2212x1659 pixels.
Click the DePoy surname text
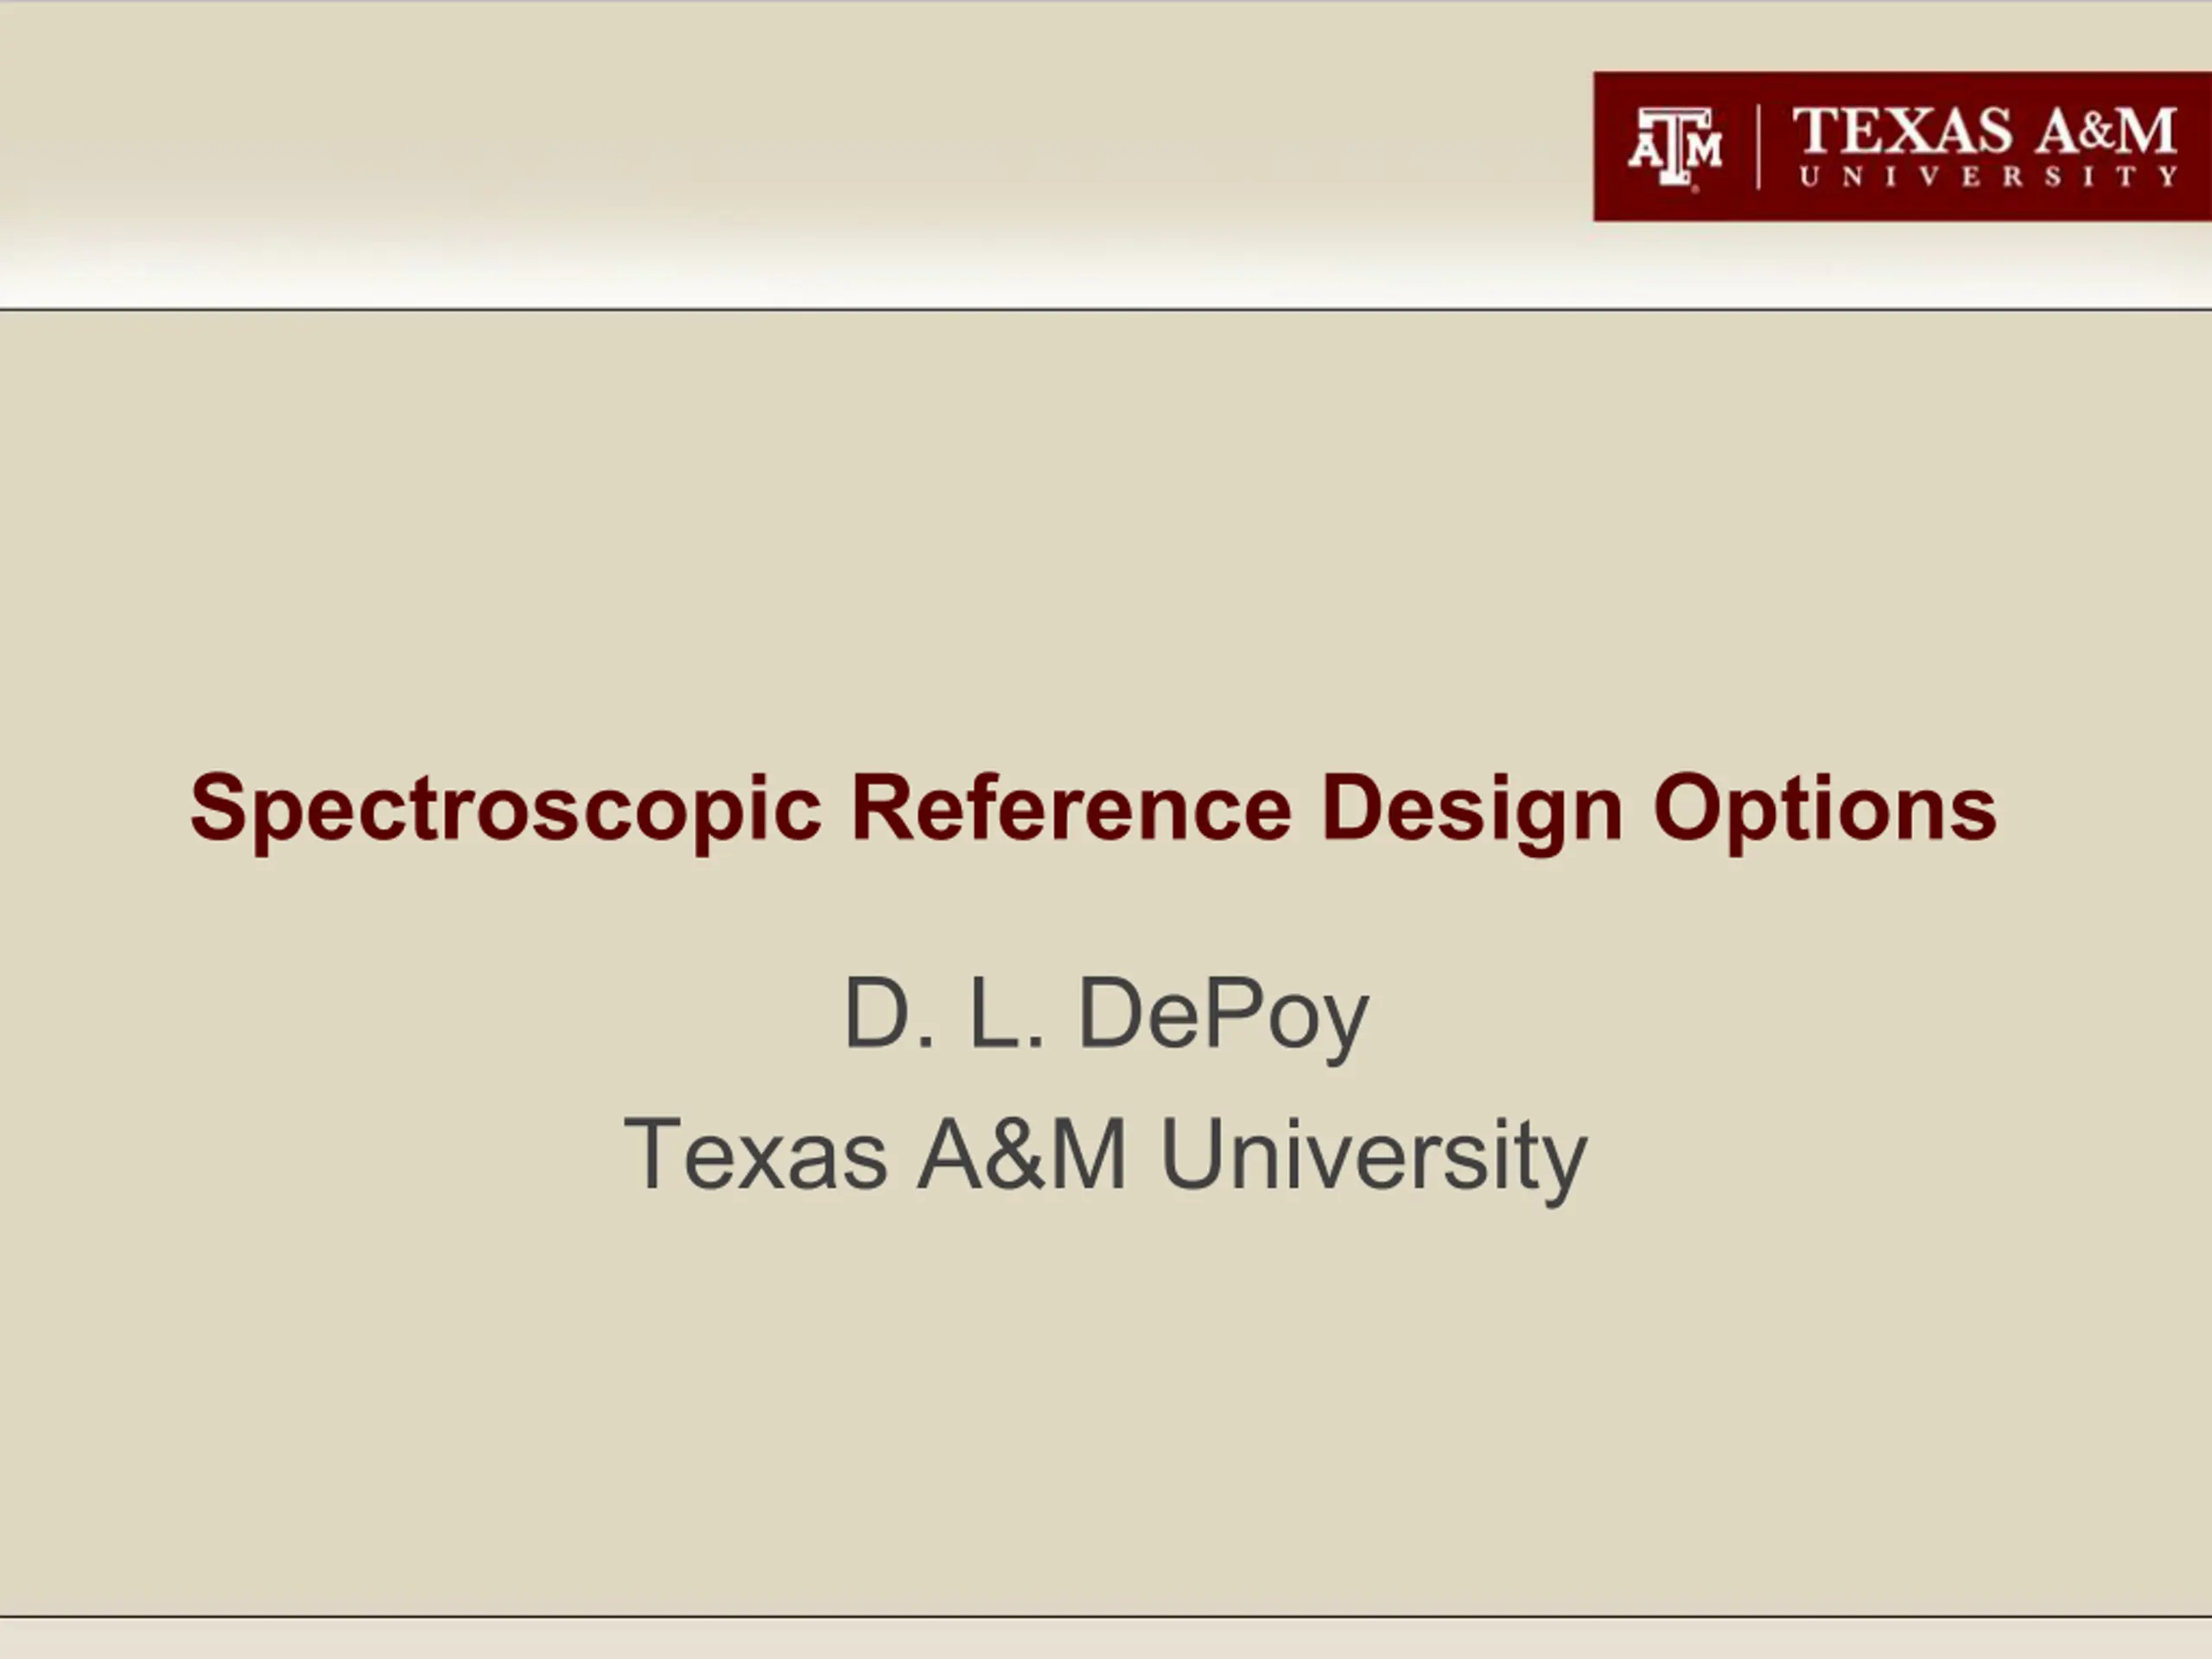tap(1224, 1016)
